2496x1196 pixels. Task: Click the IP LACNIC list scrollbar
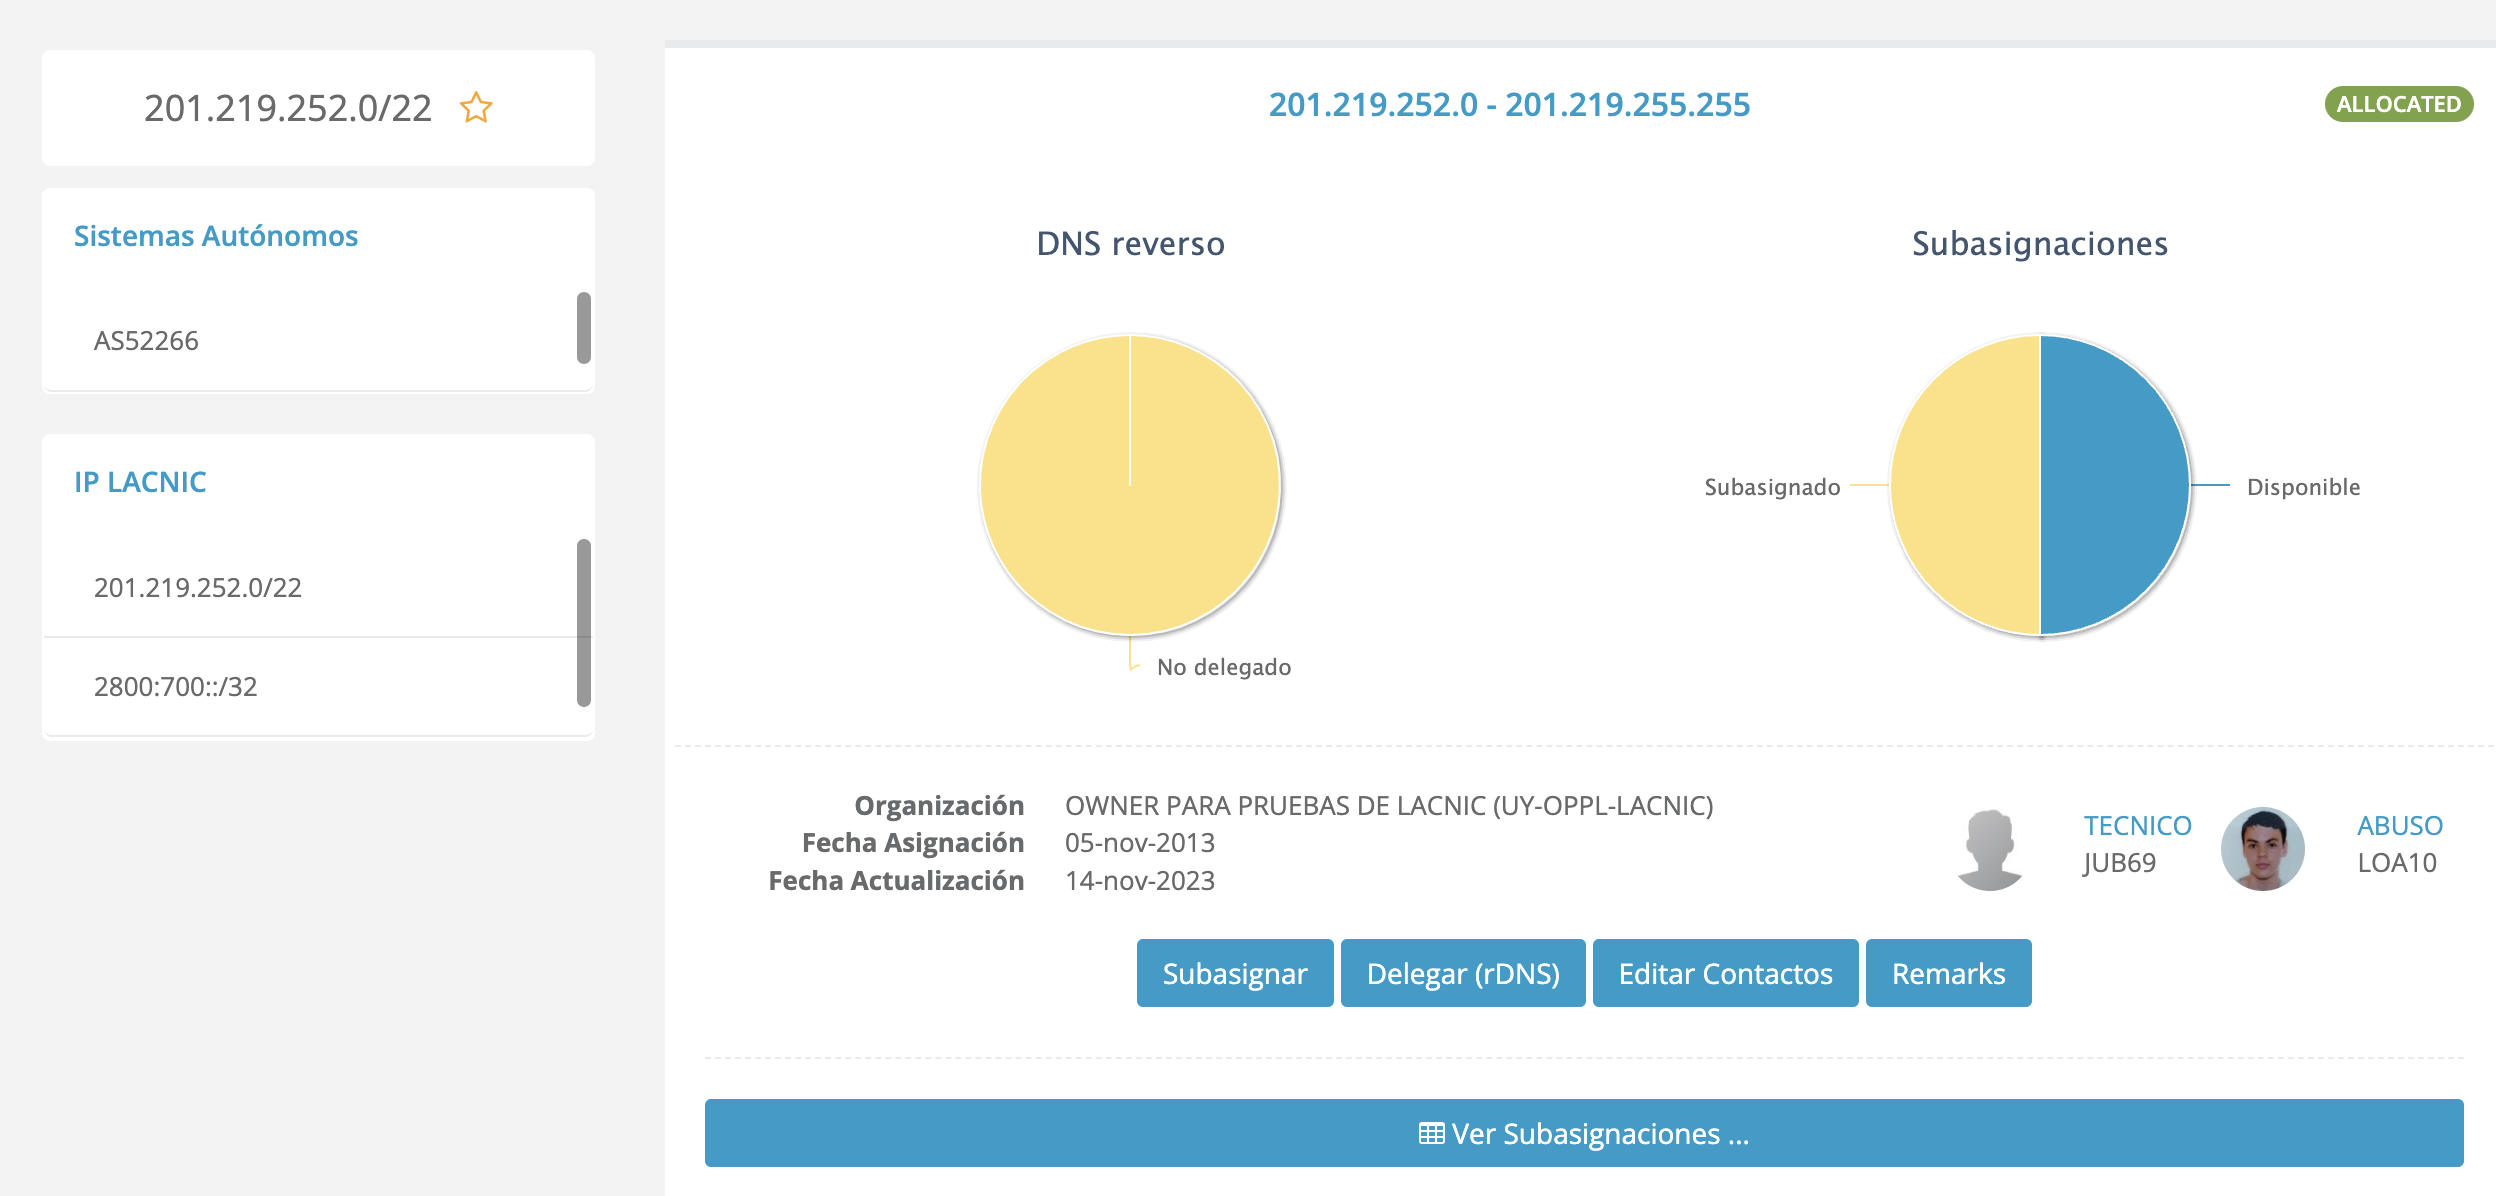point(583,622)
